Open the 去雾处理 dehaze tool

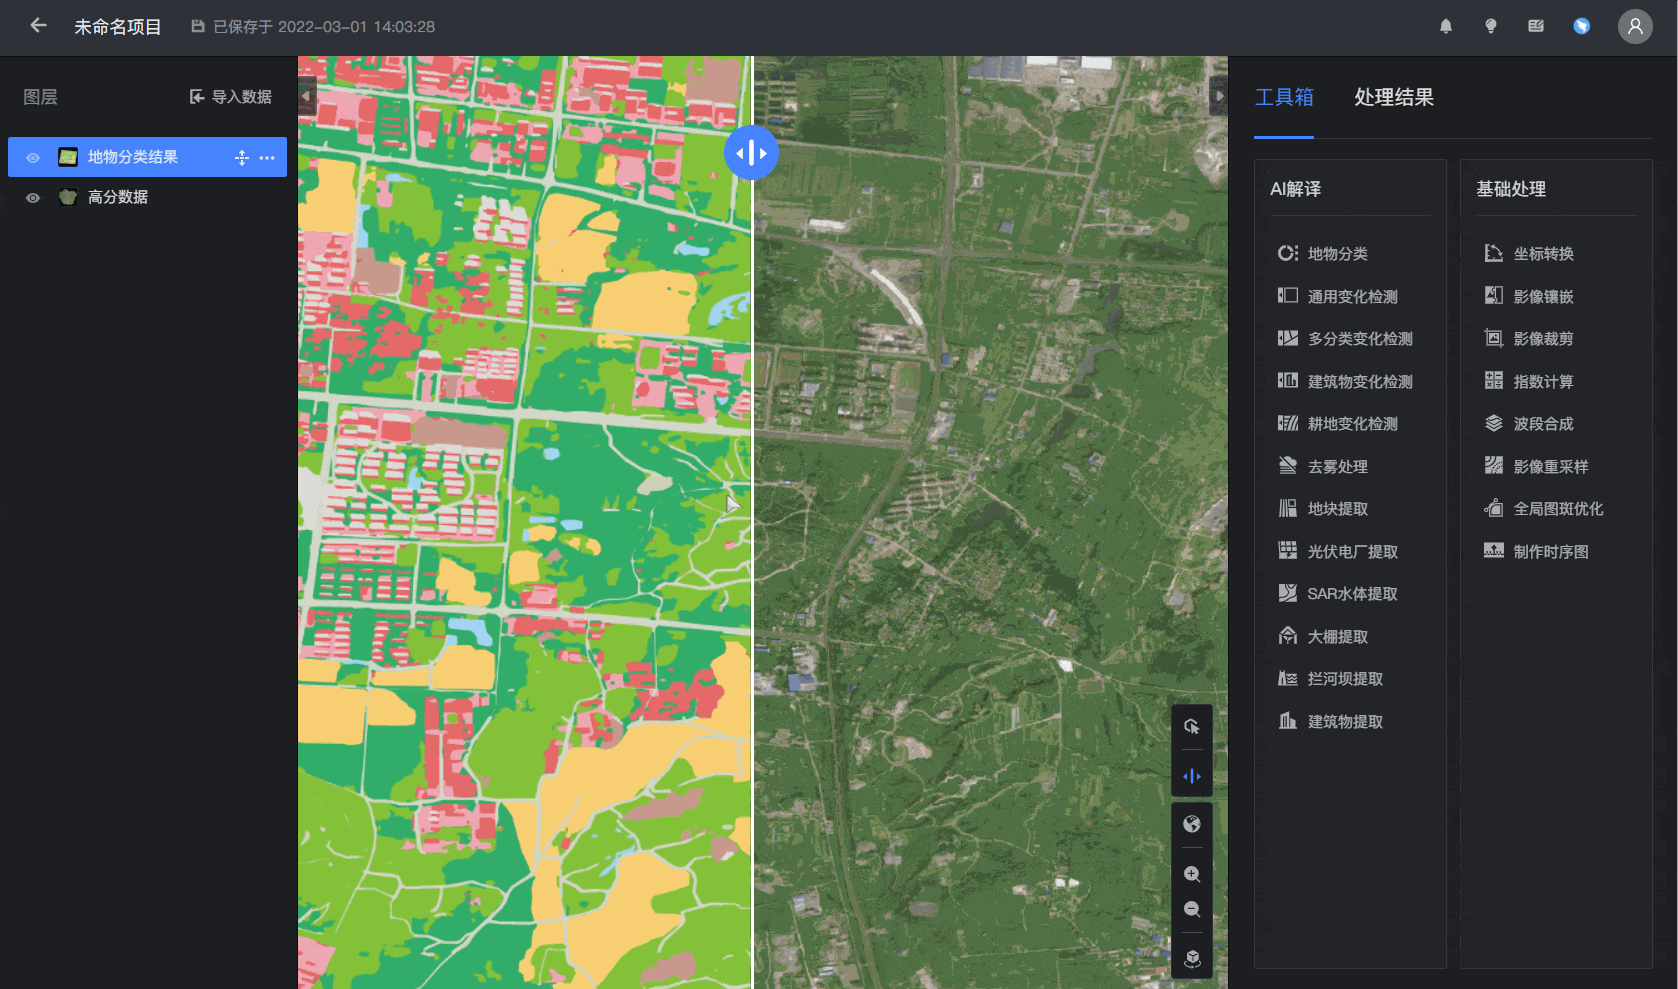(x=1322, y=467)
